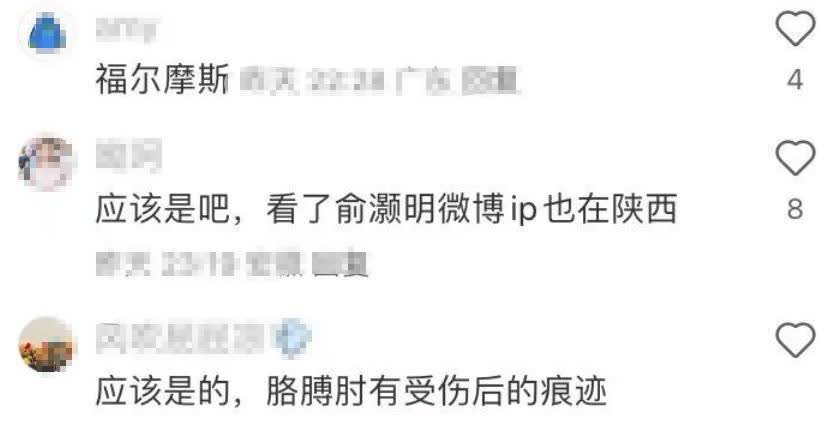The width and height of the screenshot is (819, 424).
Task: Open username above the 应该是吧 comment
Action: tap(128, 155)
